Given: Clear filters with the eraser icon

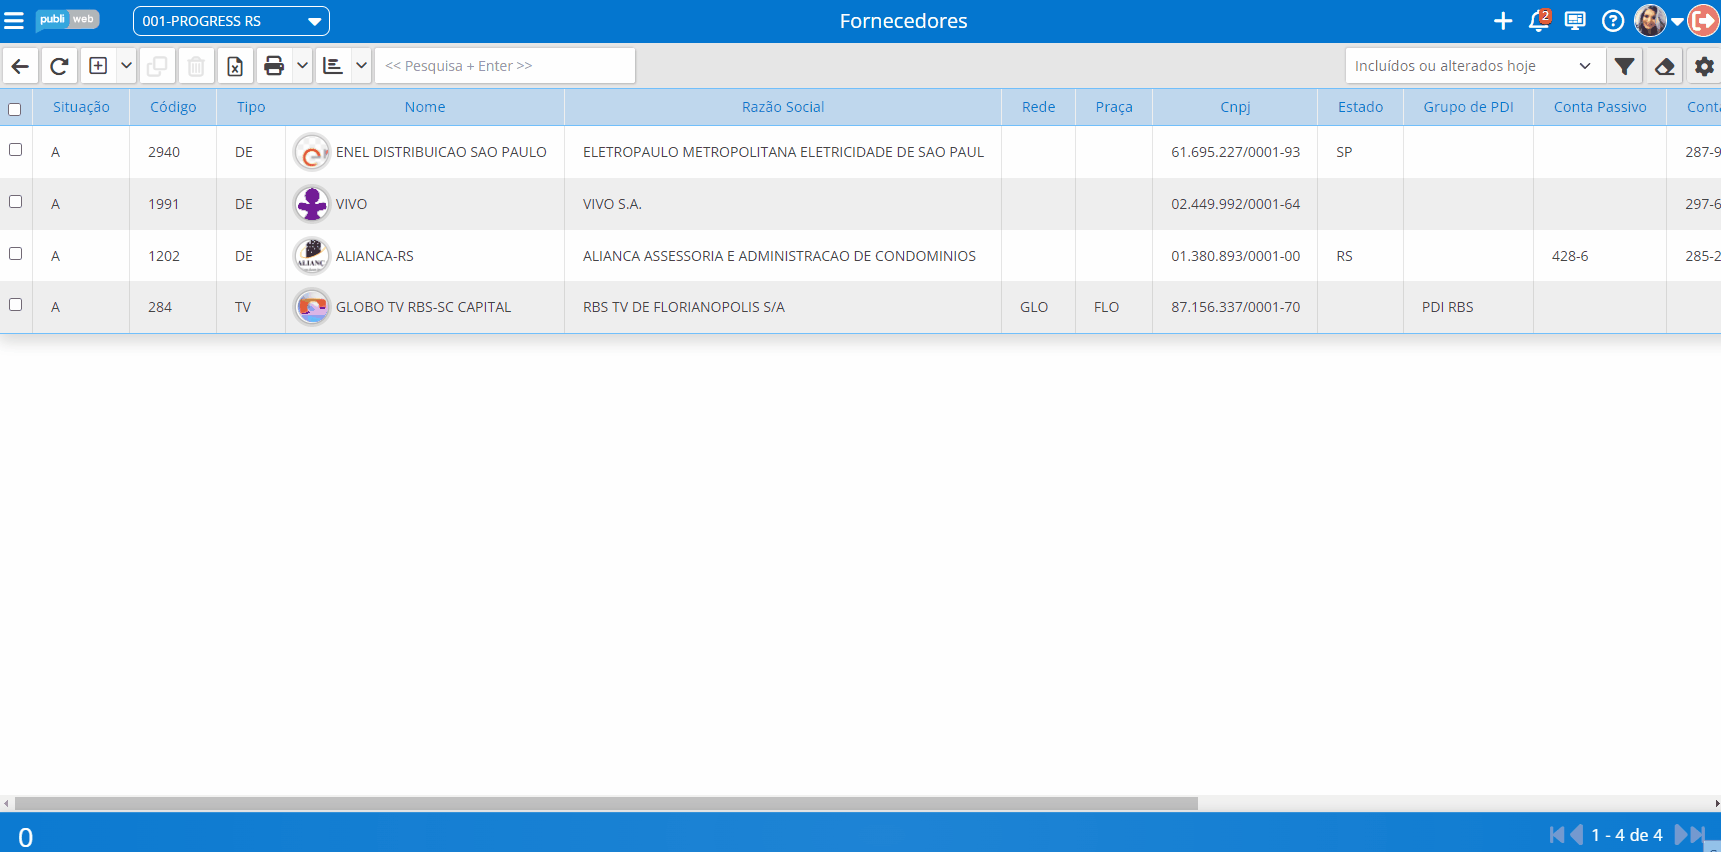Looking at the screenshot, I should click(x=1665, y=66).
